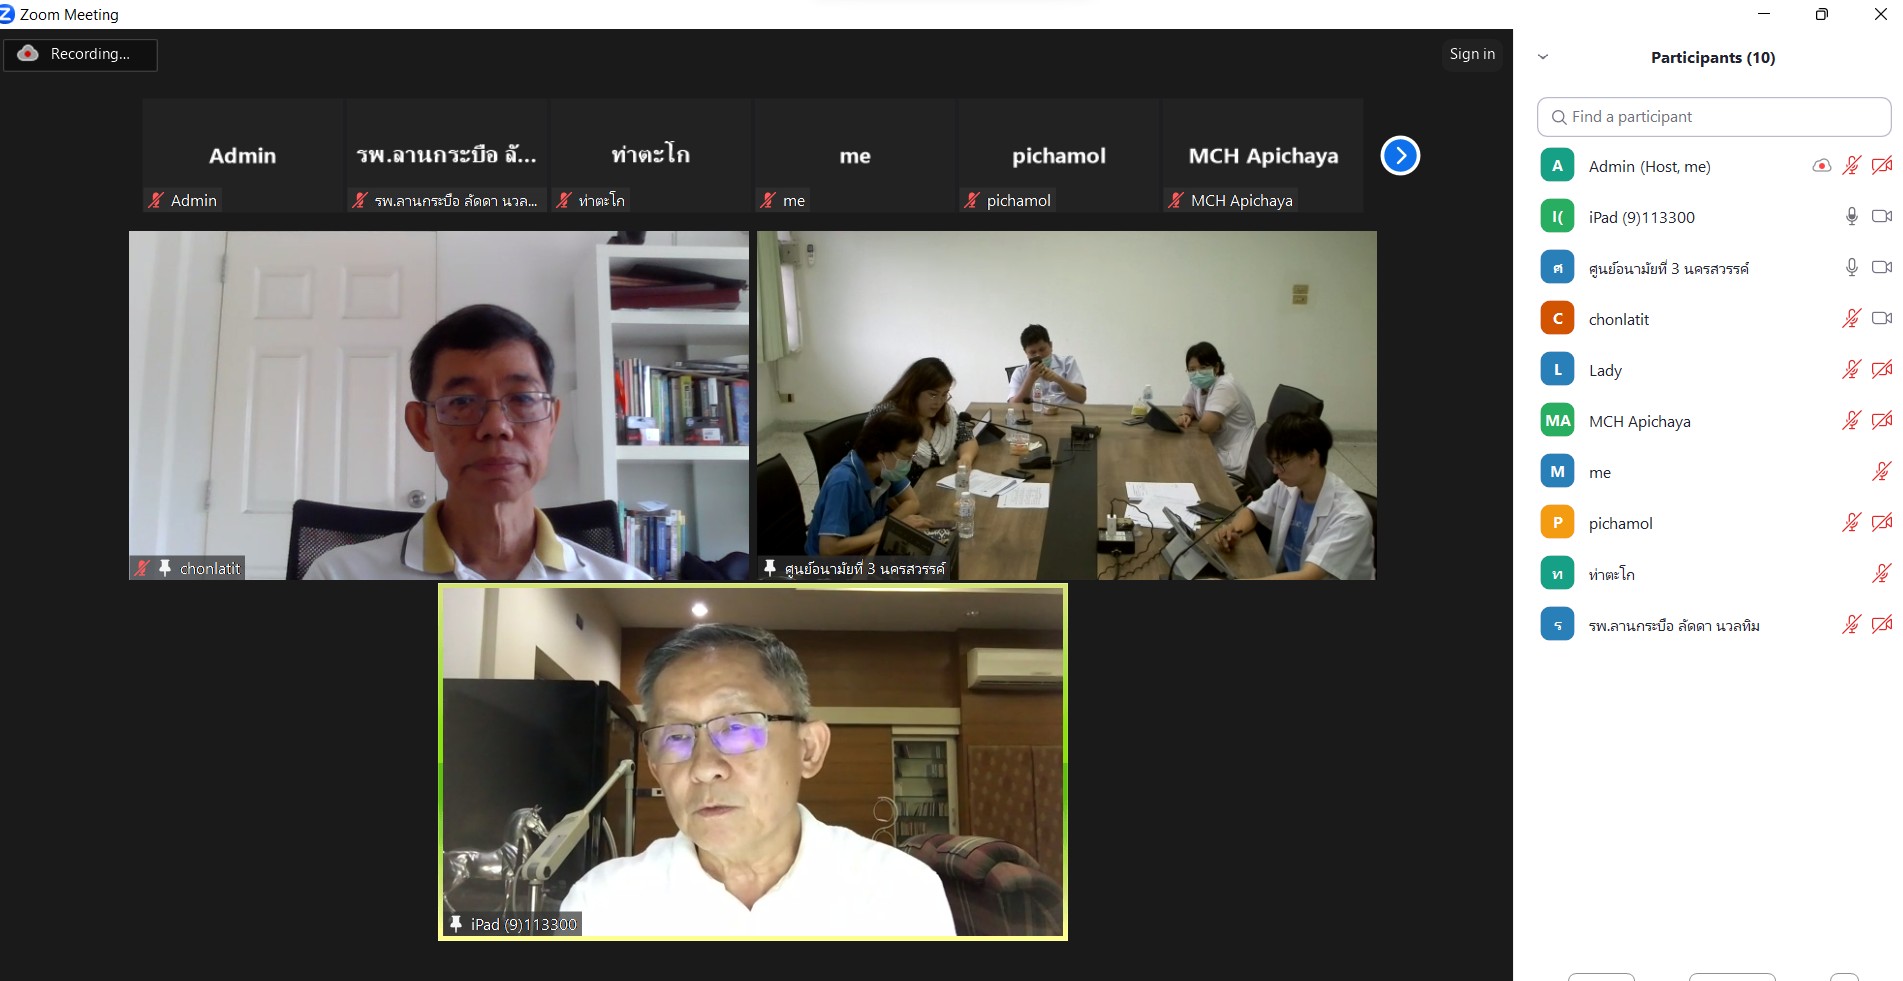
Task: Click ท่าตะโก avatar in participants list
Action: [x=1557, y=574]
